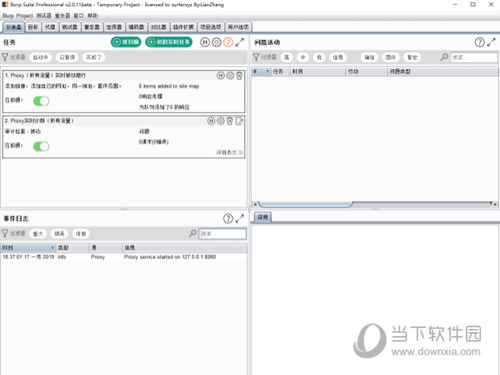This screenshot has width=500, height=375.
Task: Open settings gear for task 1
Action: point(230,76)
